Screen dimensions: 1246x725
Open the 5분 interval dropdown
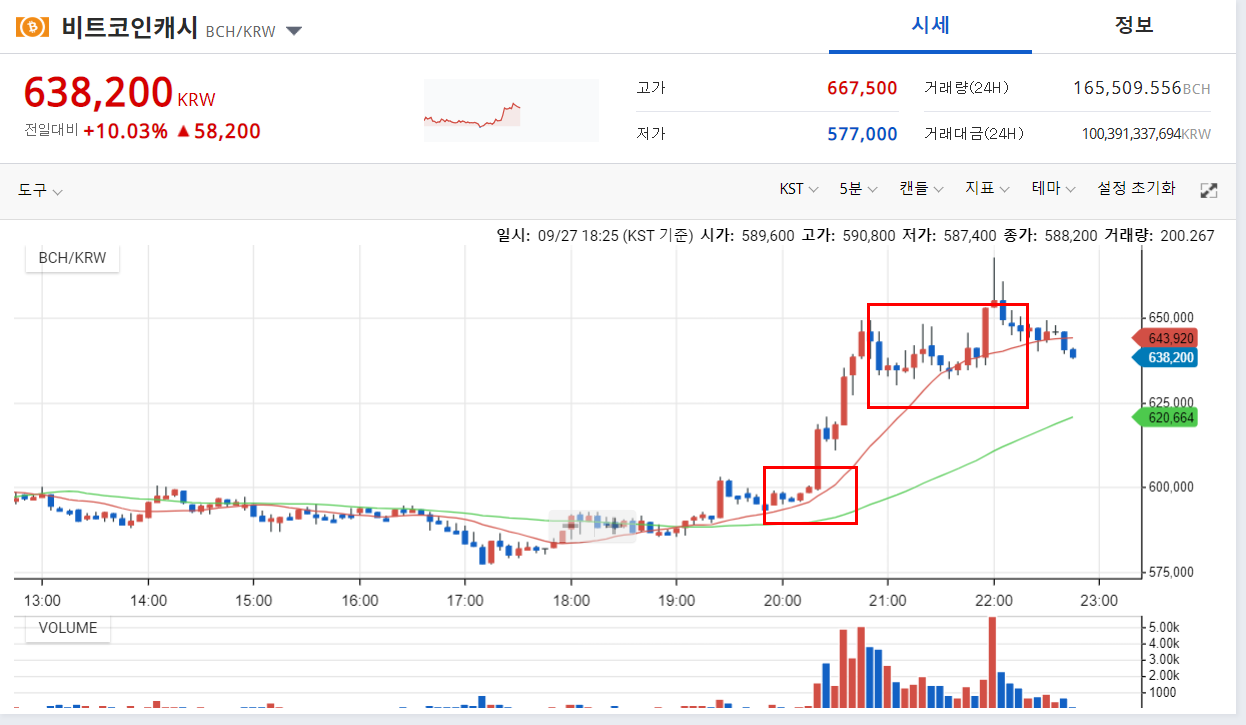(x=859, y=189)
